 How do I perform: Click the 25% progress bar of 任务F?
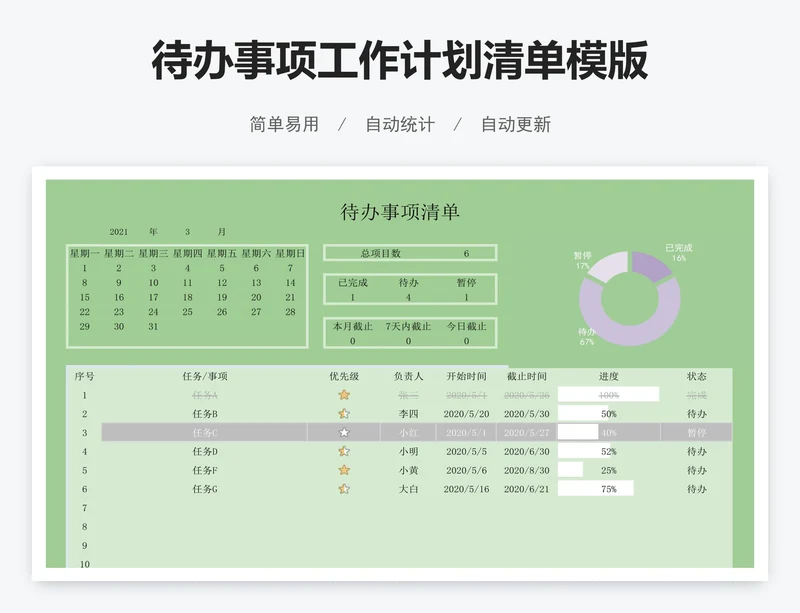click(x=570, y=470)
